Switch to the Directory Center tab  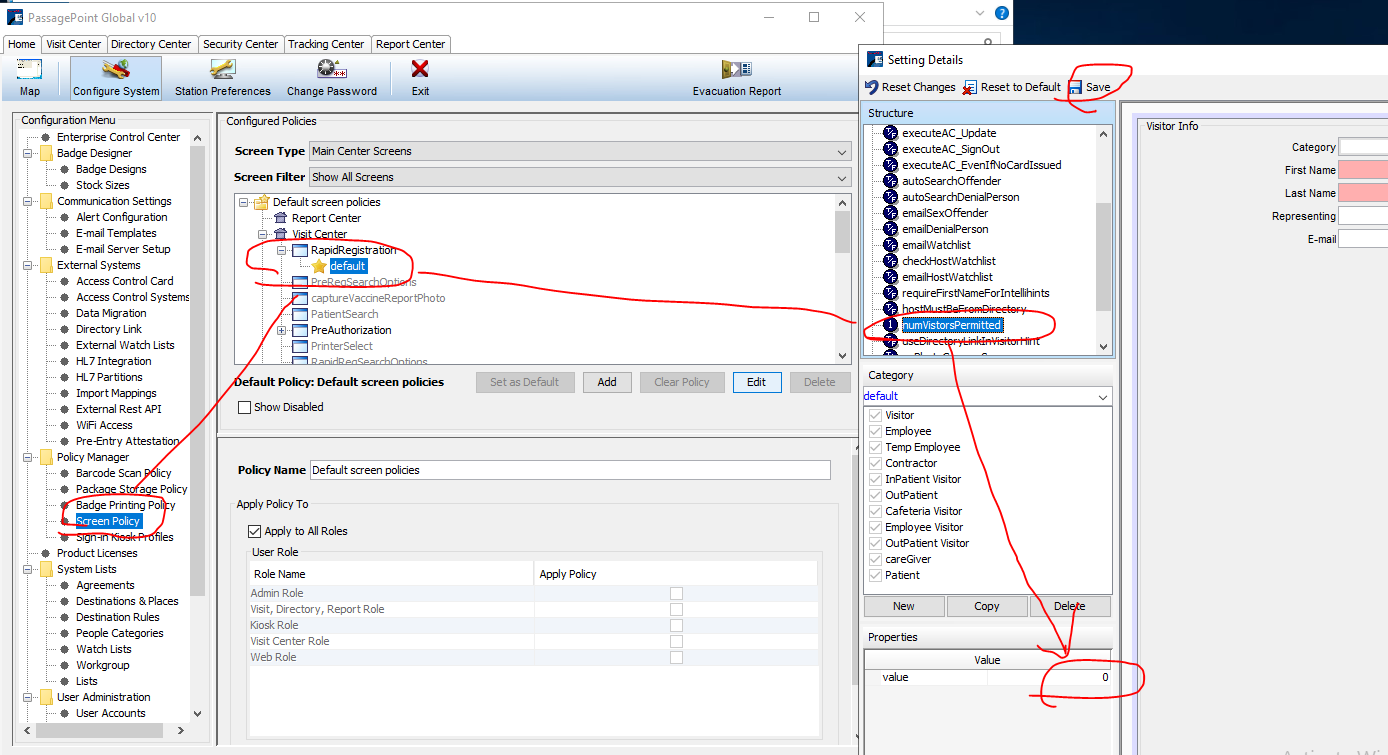151,44
